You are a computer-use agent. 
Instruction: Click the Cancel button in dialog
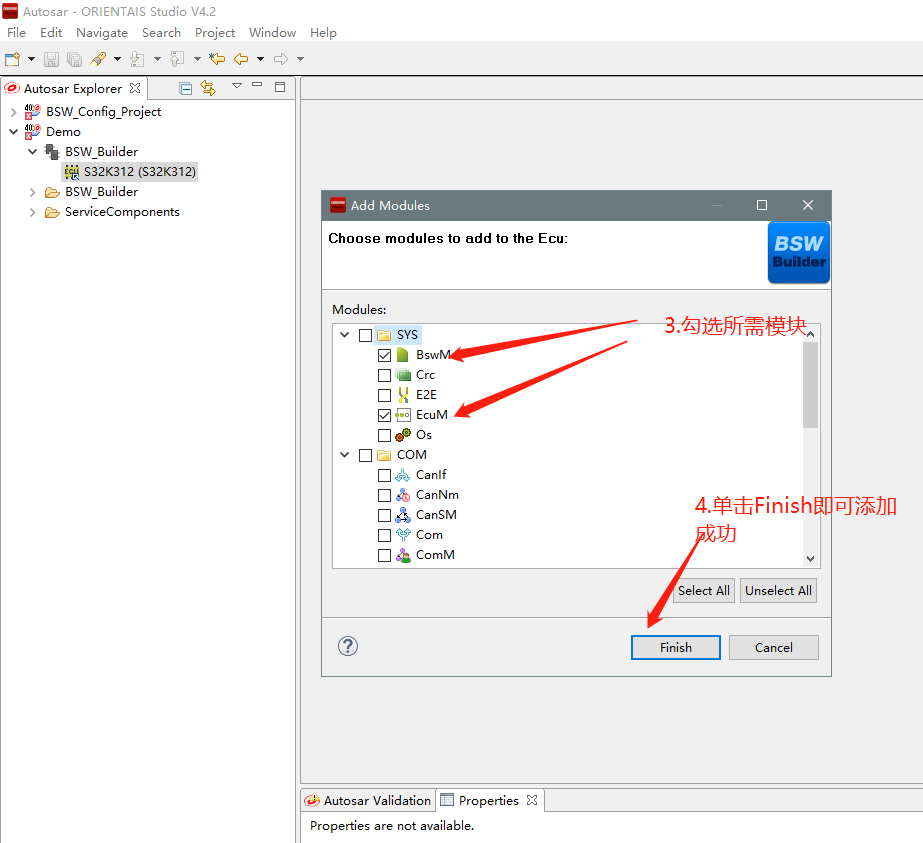773,647
